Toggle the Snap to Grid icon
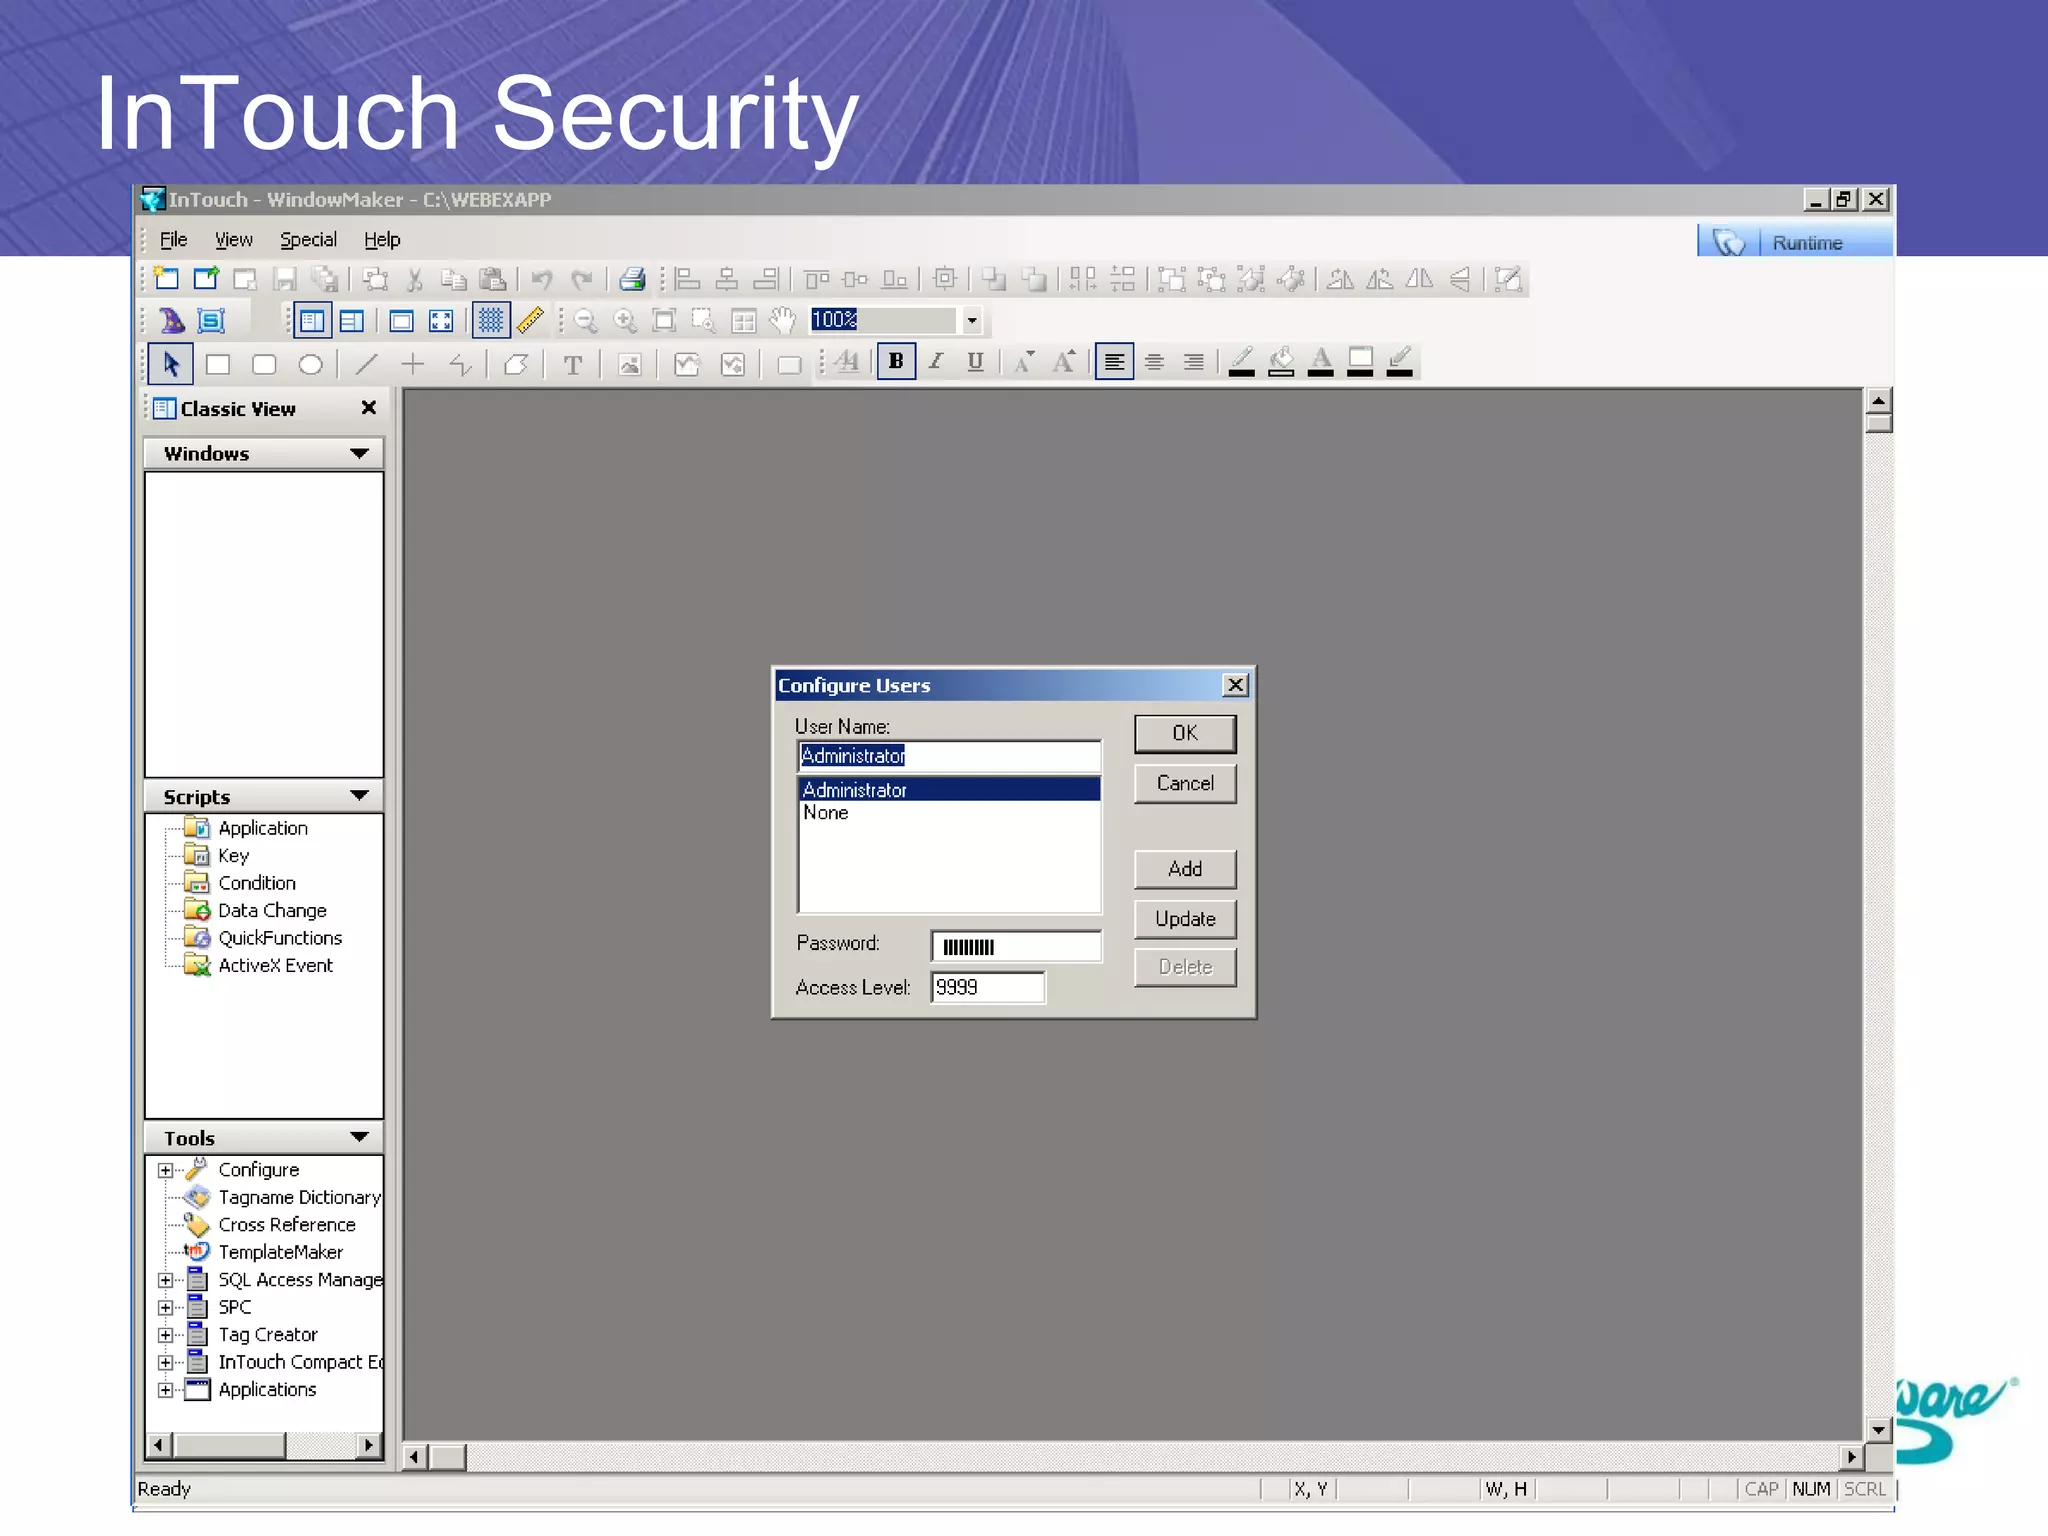Image resolution: width=2048 pixels, height=1536 pixels. (490, 321)
